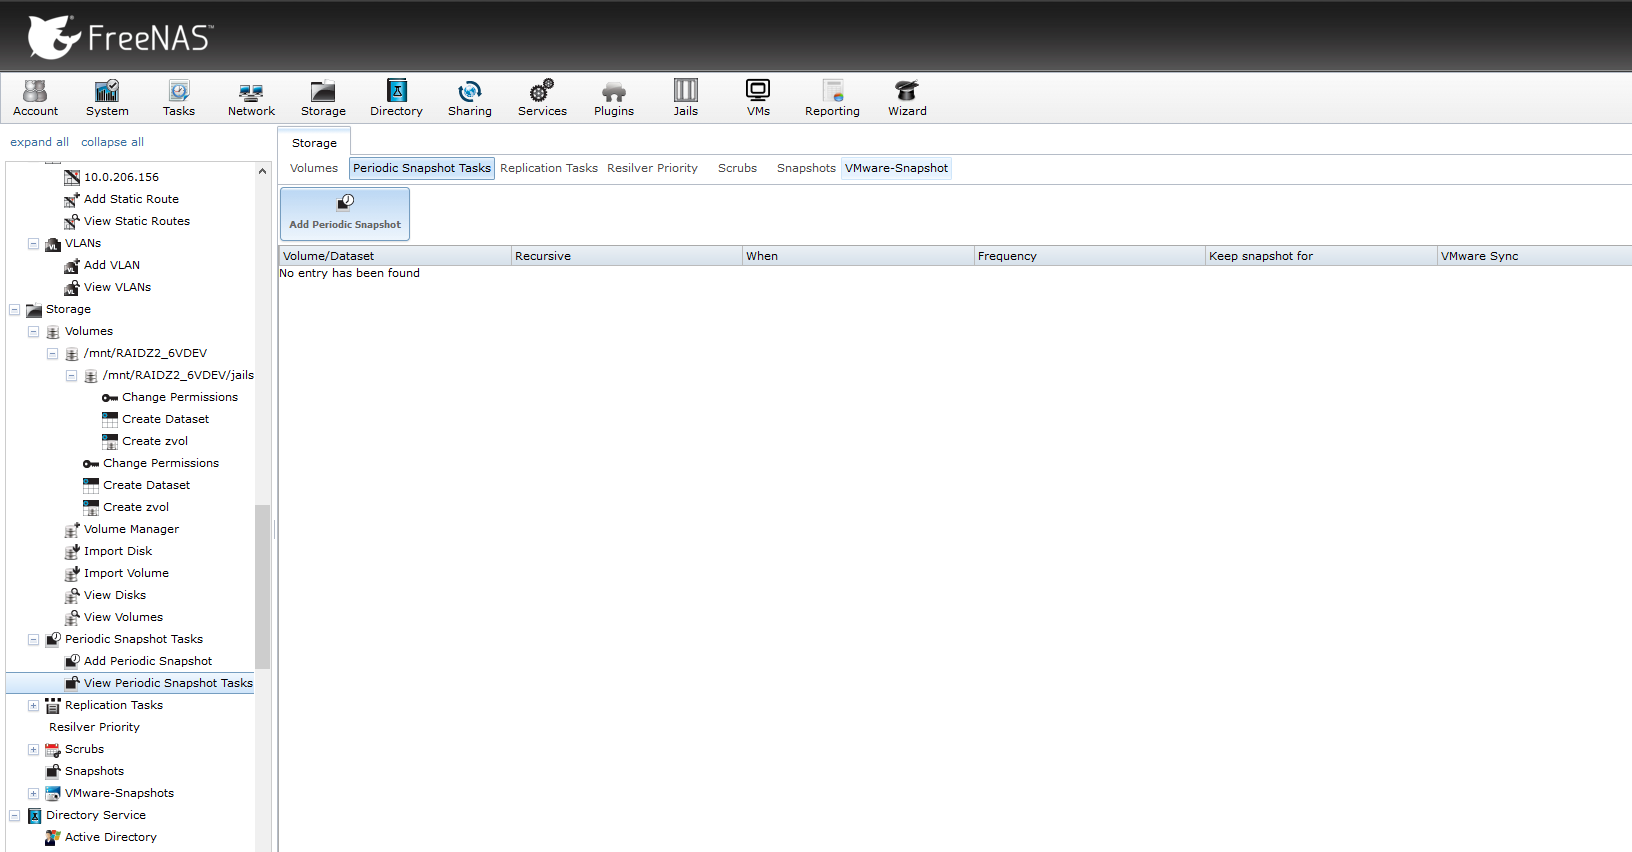Collapse the Periodic Snapshot Tasks tree node
This screenshot has height=852, width=1632.
[x=33, y=639]
